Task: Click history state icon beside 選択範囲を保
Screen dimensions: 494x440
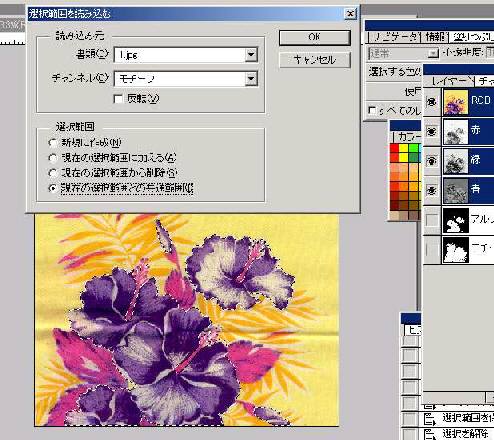Action: (429, 418)
